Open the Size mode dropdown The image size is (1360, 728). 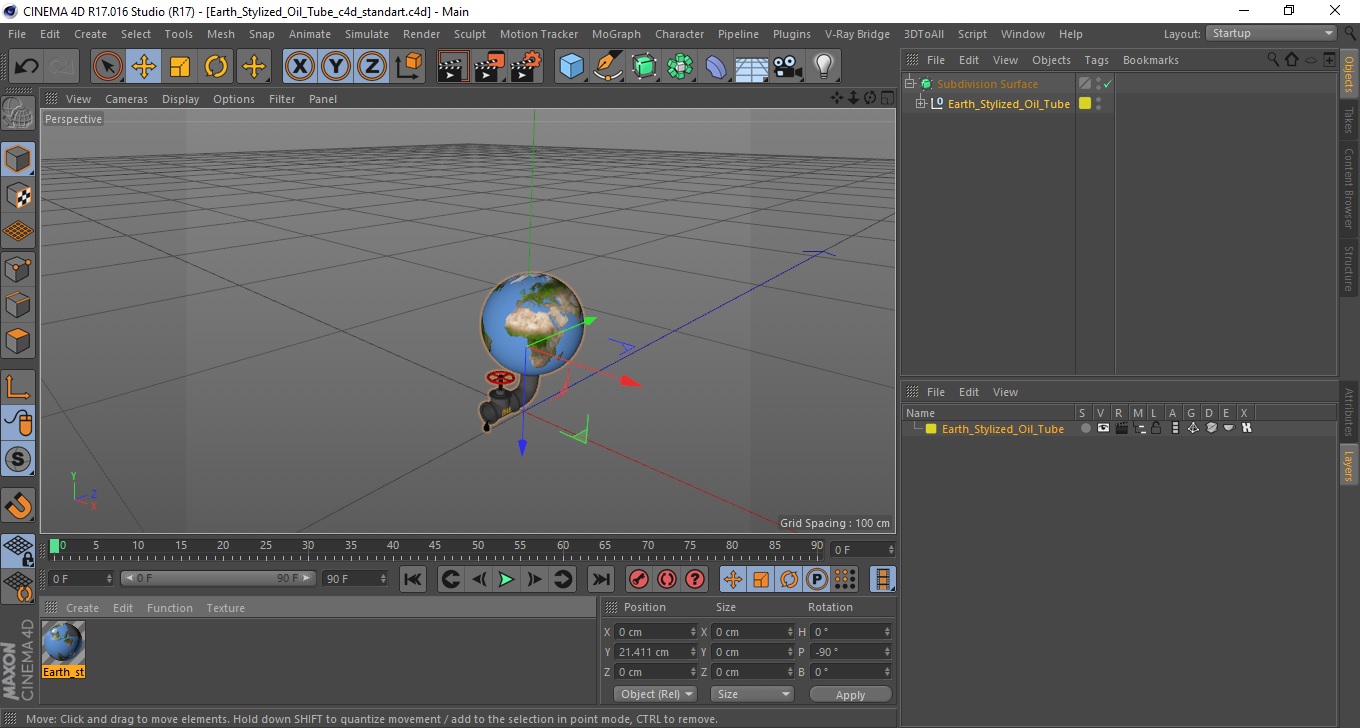tap(752, 694)
